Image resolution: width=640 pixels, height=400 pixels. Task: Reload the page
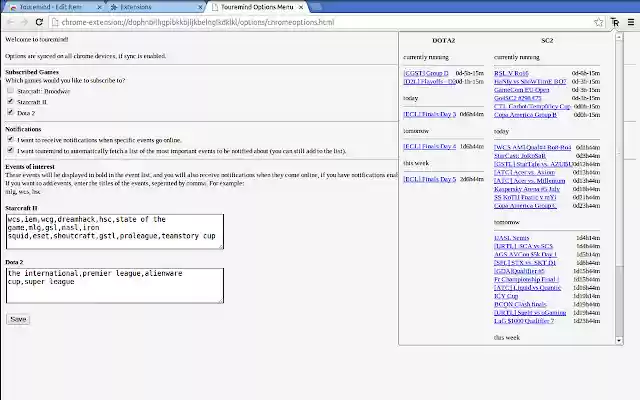point(39,22)
